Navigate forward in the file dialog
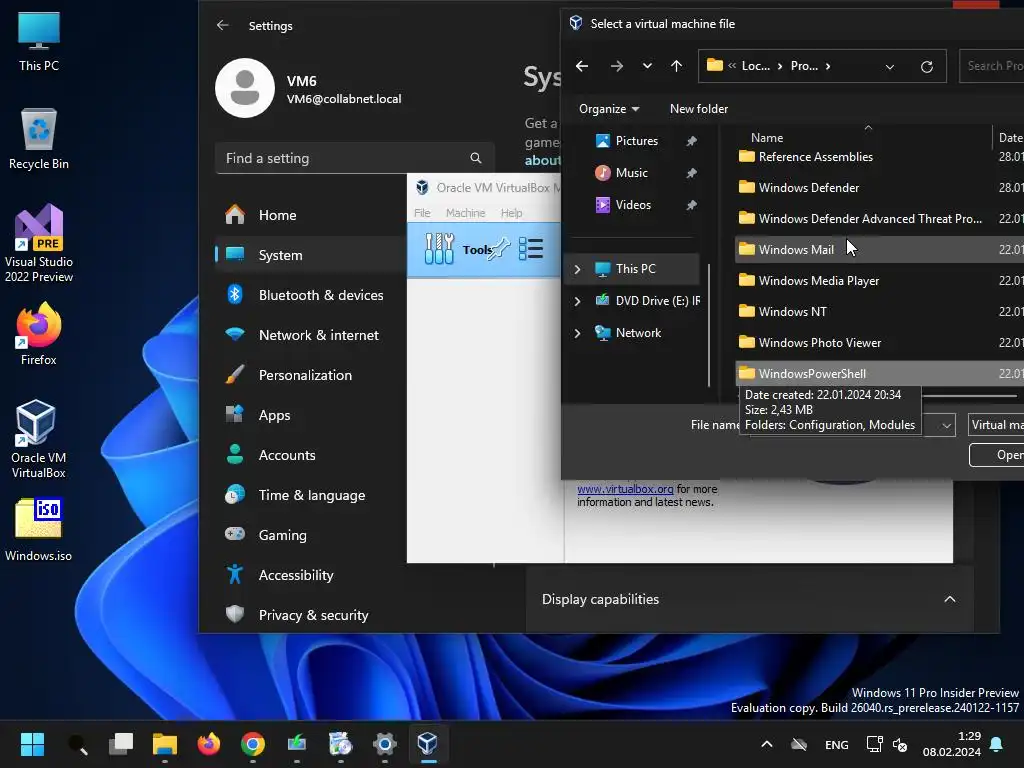 coord(616,66)
